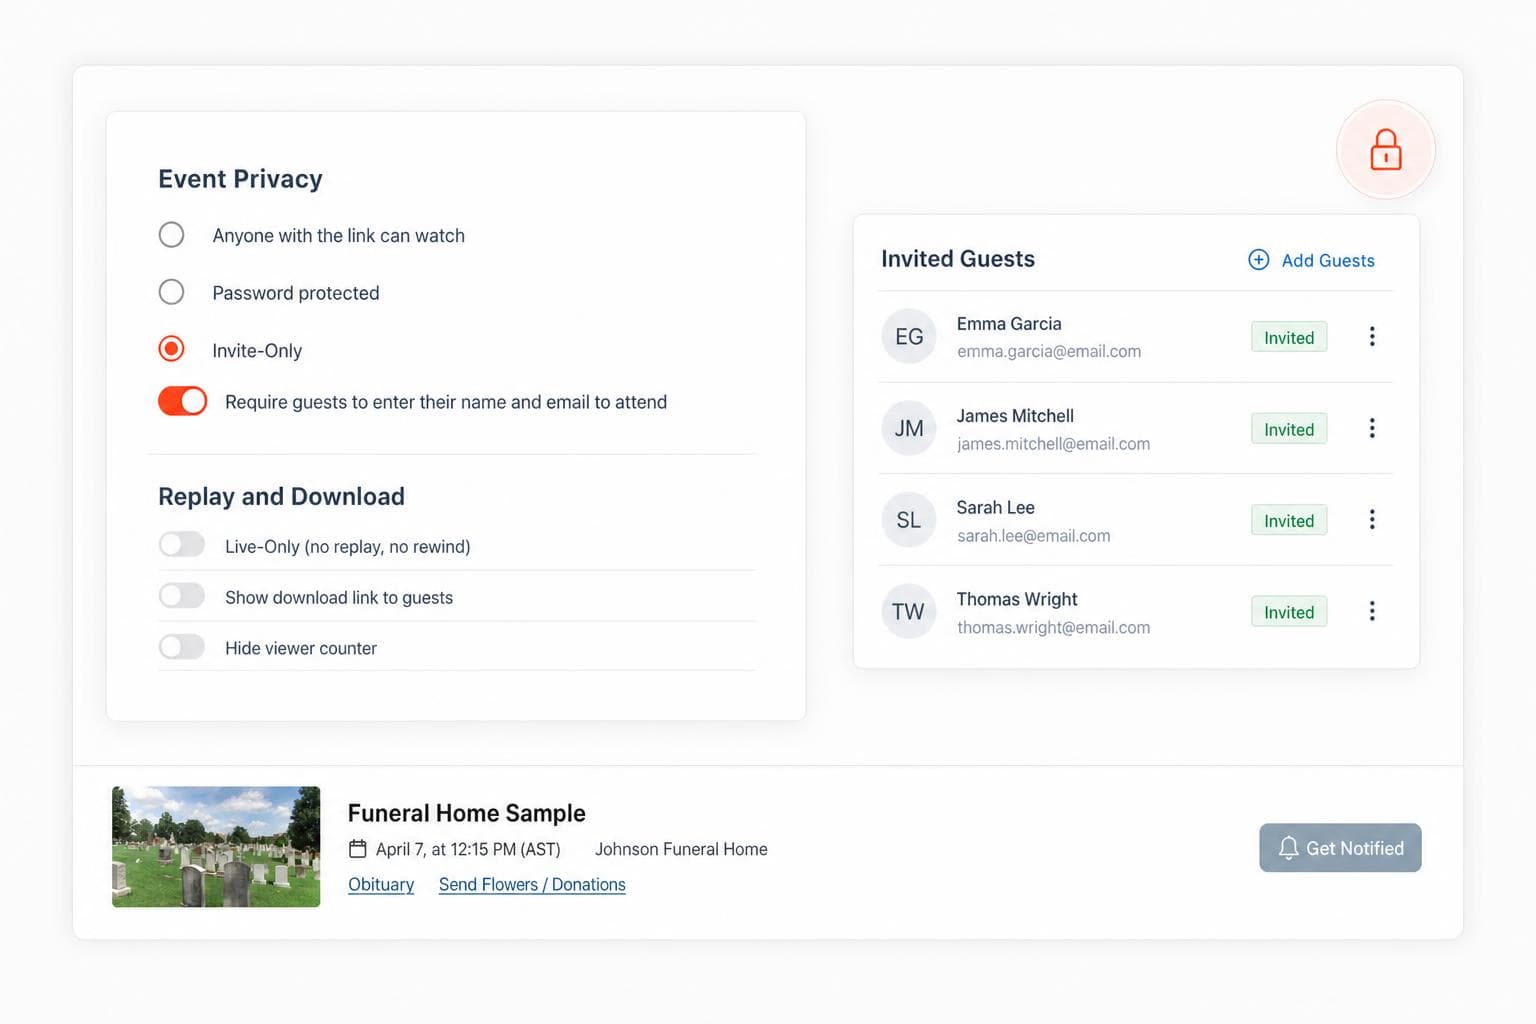Click the orange padlock privacy icon
1536x1024 pixels.
(1385, 150)
